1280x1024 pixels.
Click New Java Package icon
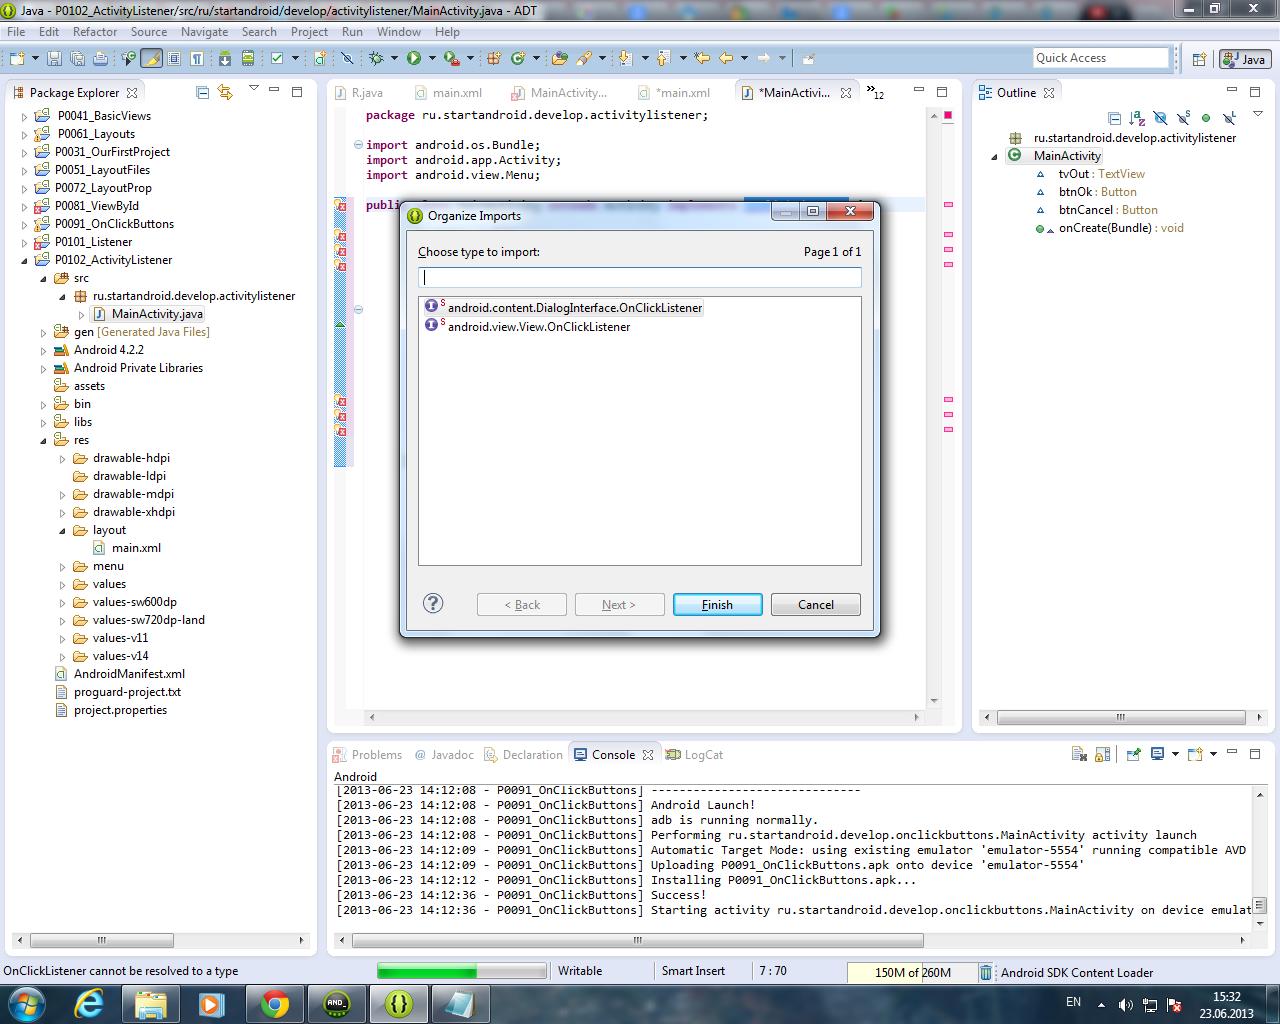pos(493,58)
